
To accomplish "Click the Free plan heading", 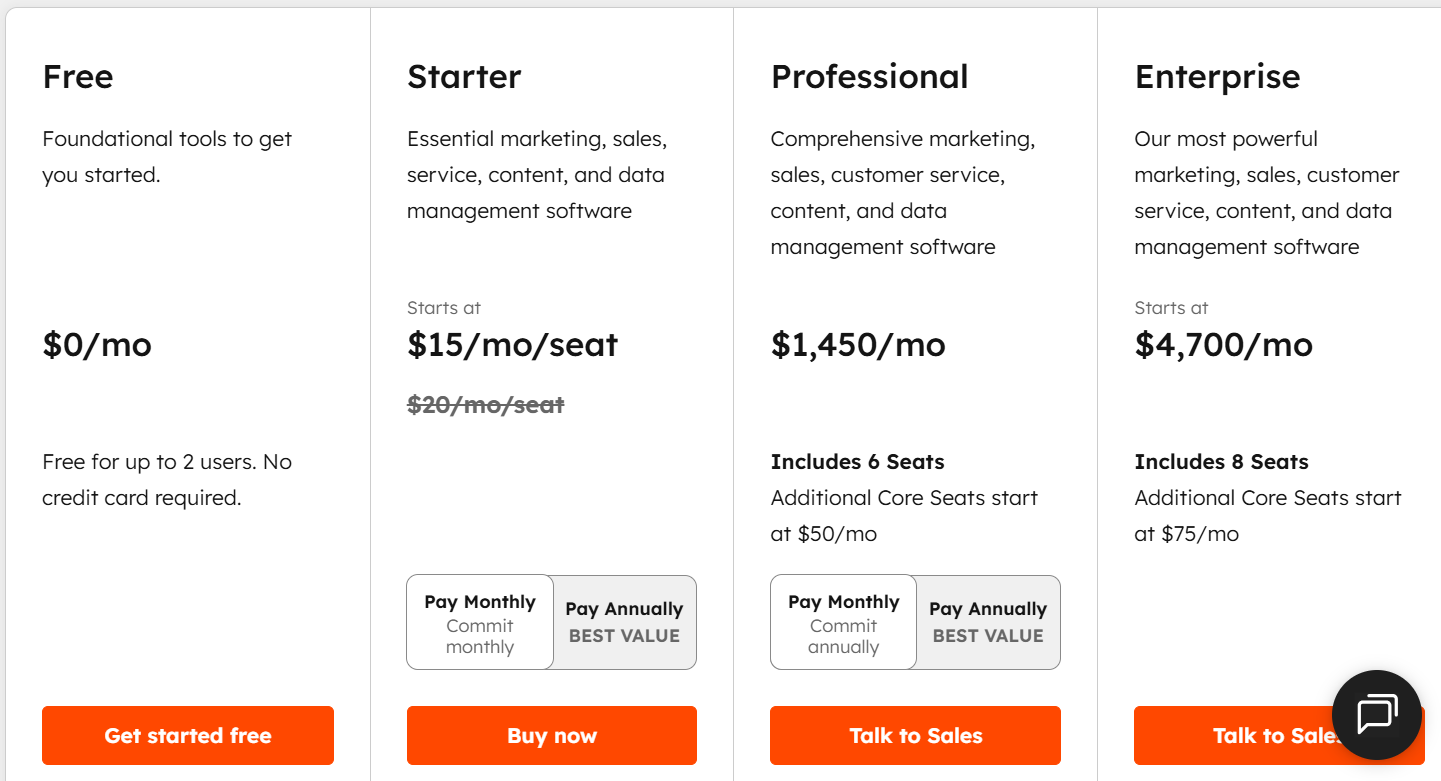I will (x=78, y=77).
